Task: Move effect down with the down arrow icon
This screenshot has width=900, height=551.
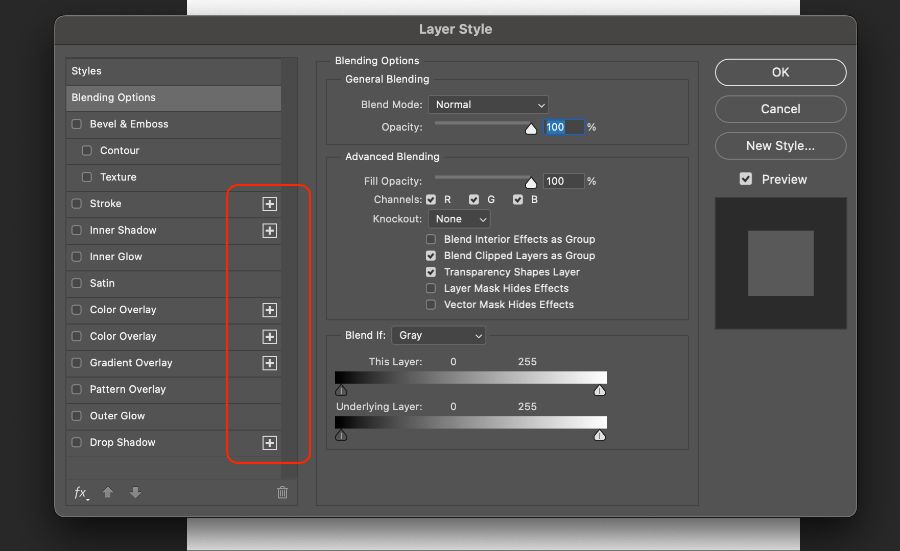Action: [x=135, y=492]
